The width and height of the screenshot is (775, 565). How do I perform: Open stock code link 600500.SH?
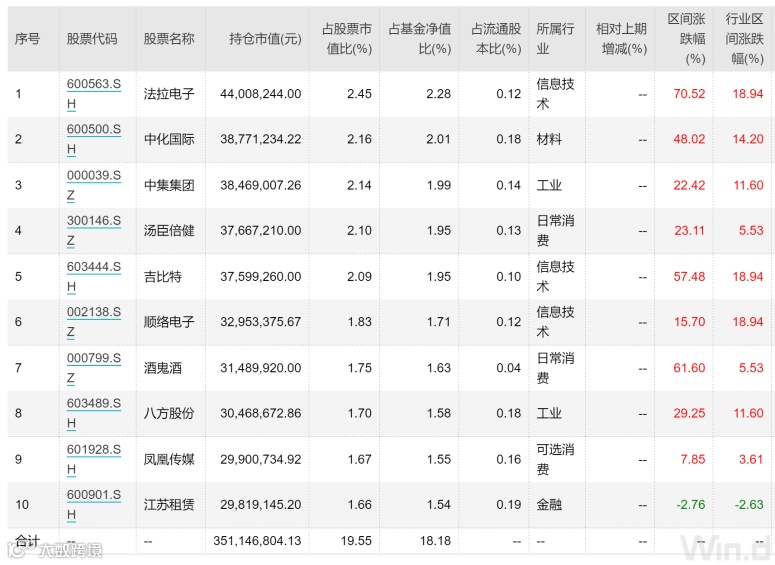pyautogui.click(x=94, y=139)
